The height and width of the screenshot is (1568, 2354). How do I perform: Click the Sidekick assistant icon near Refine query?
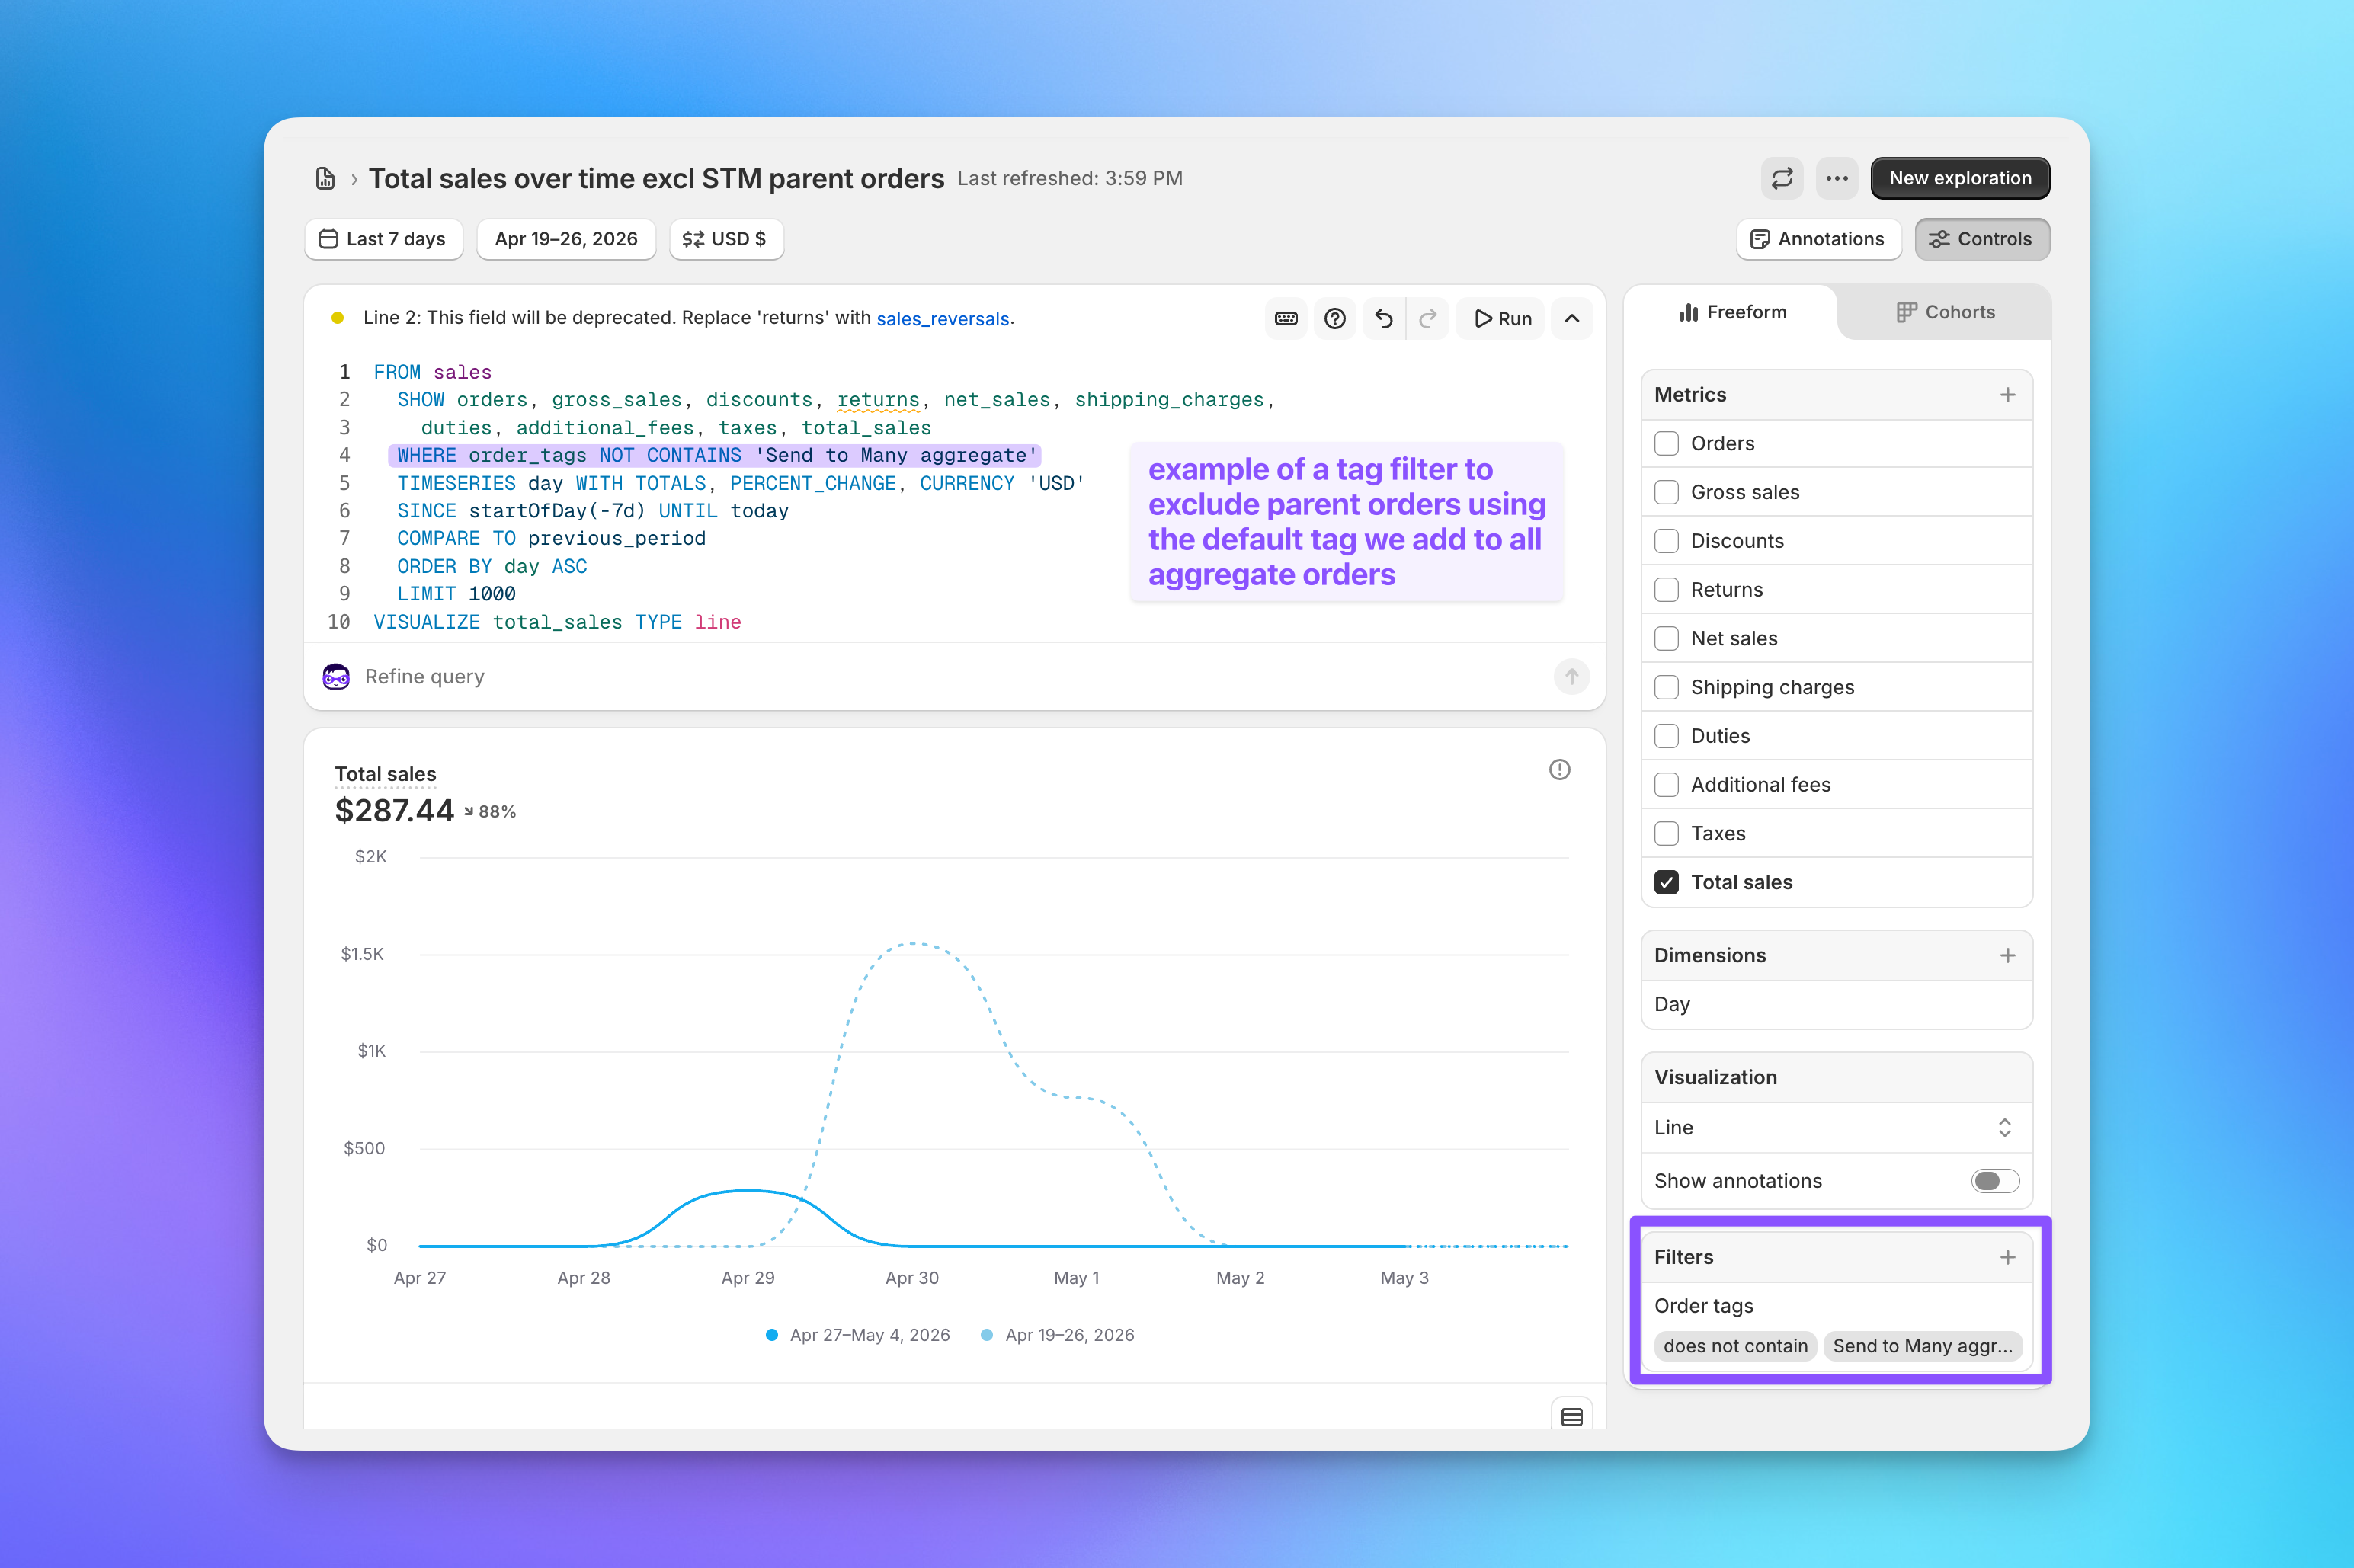(x=336, y=677)
